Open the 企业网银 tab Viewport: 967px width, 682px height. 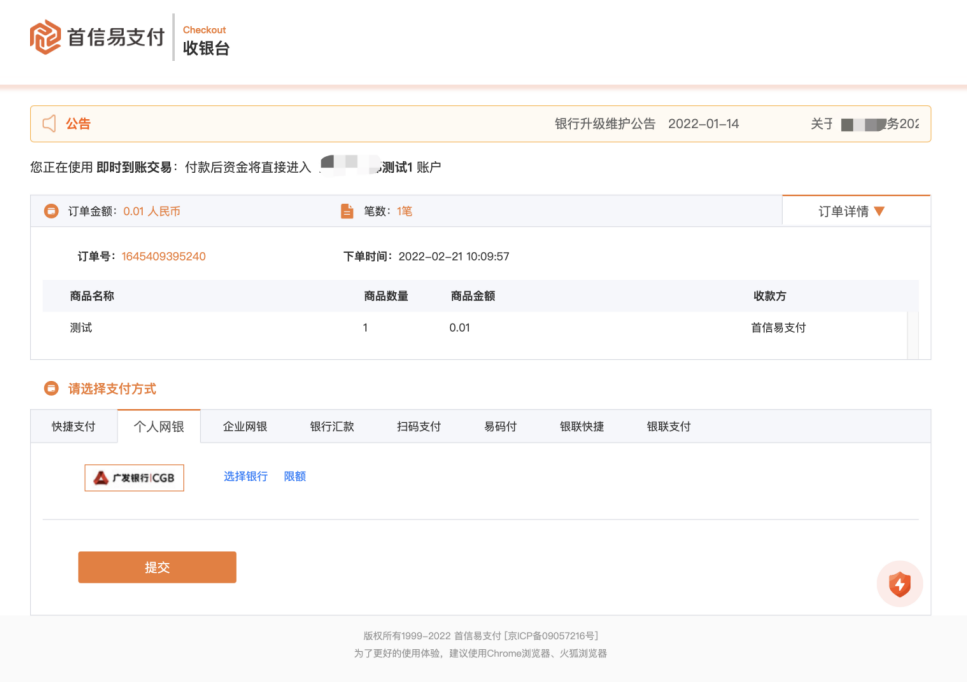click(x=245, y=426)
